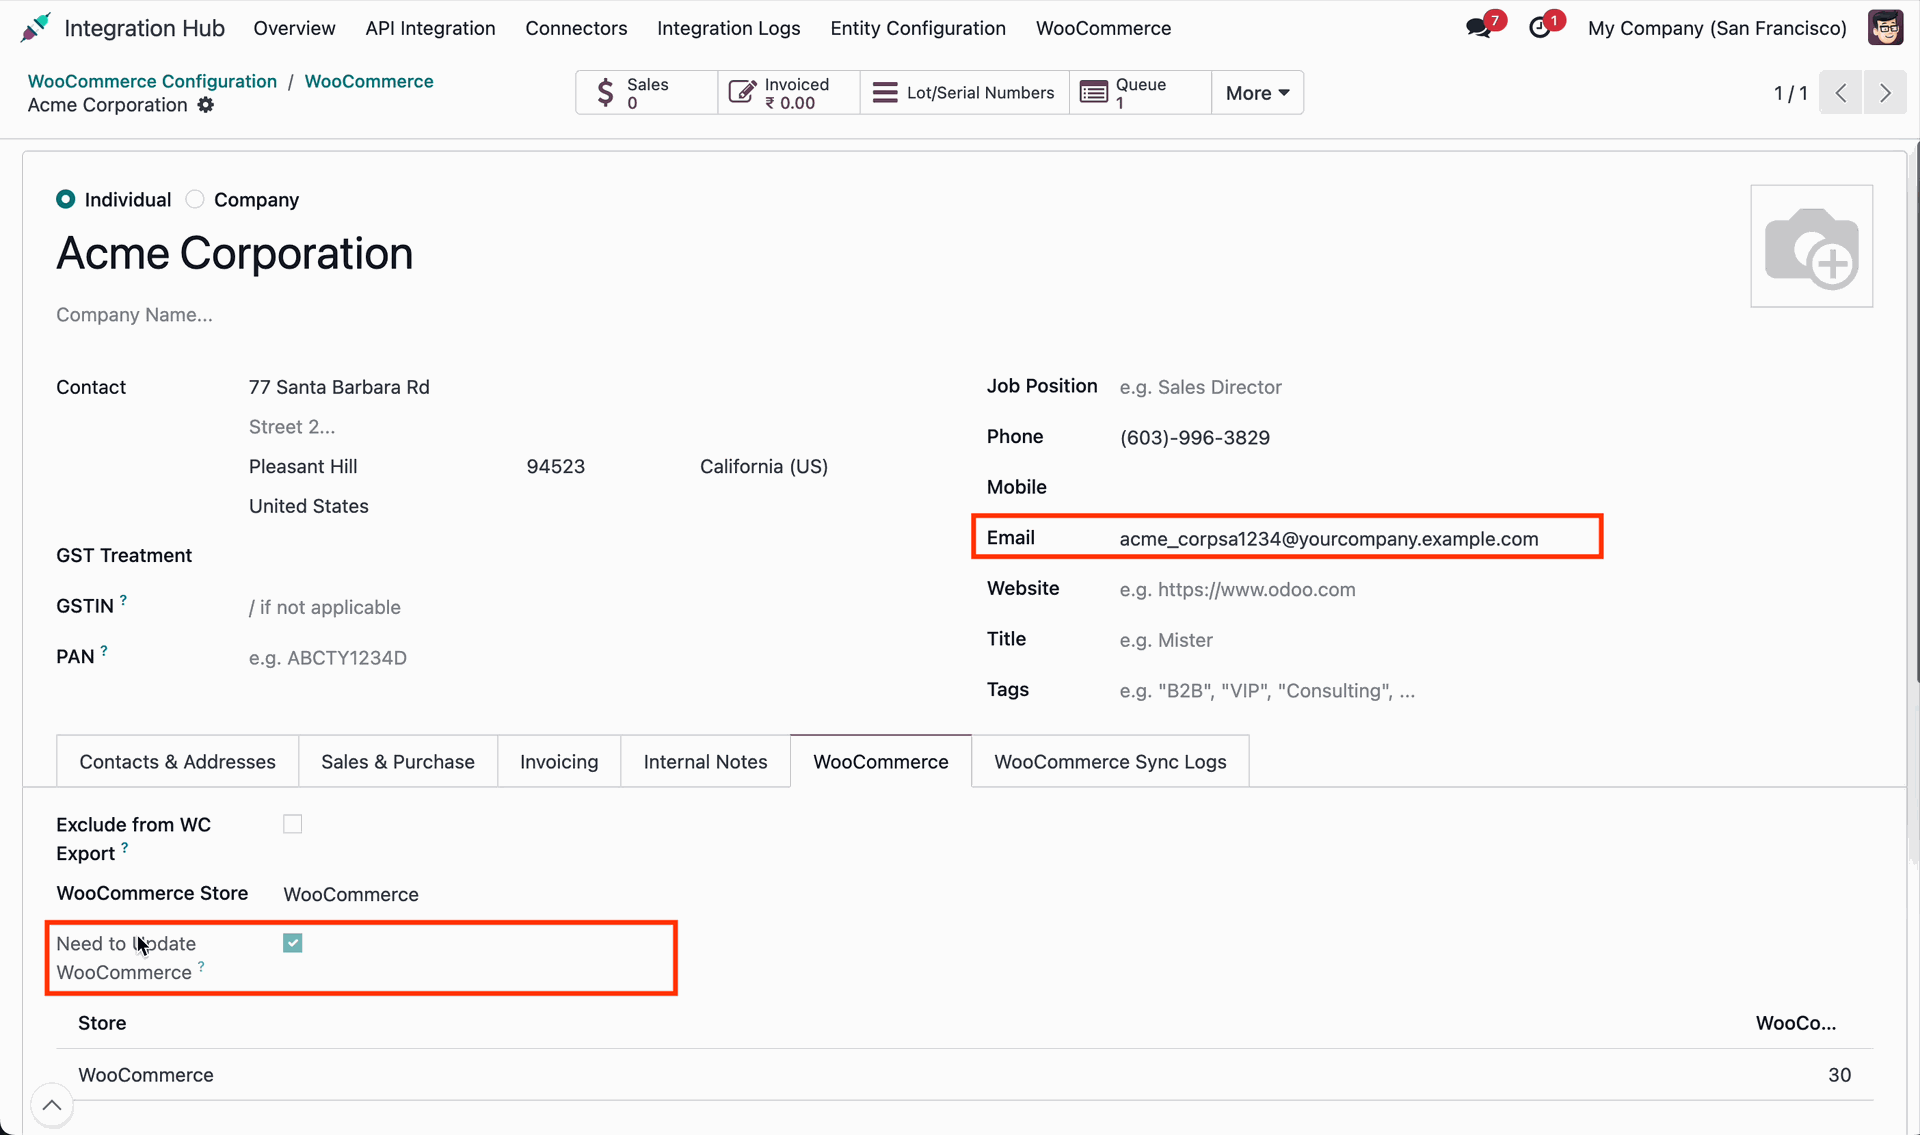The height and width of the screenshot is (1135, 1920).
Task: Open the activities clock icon
Action: [1540, 28]
